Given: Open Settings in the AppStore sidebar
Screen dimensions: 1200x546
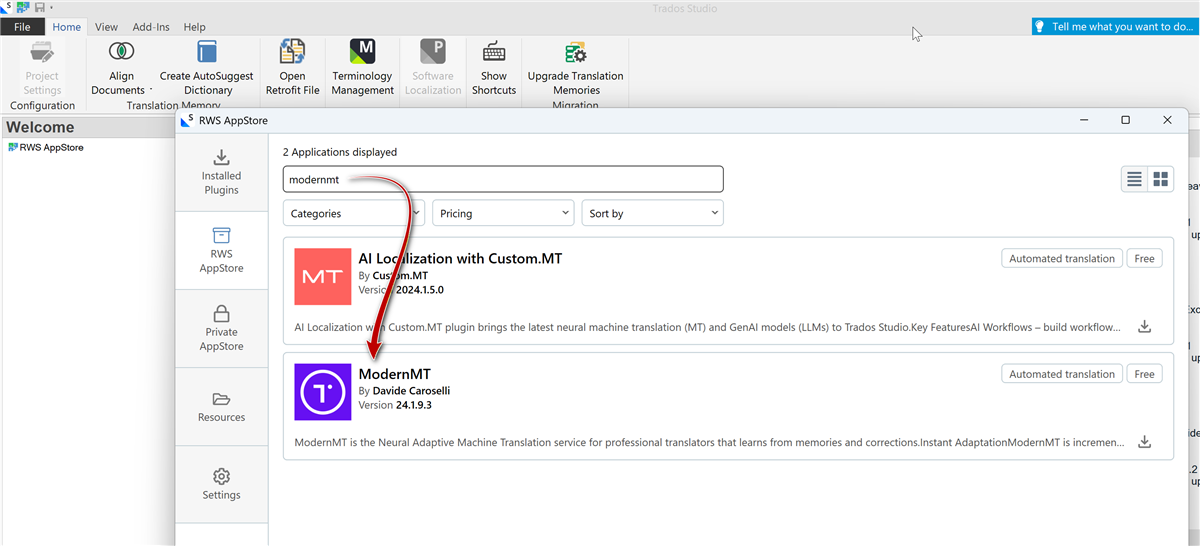Looking at the screenshot, I should tap(221, 484).
